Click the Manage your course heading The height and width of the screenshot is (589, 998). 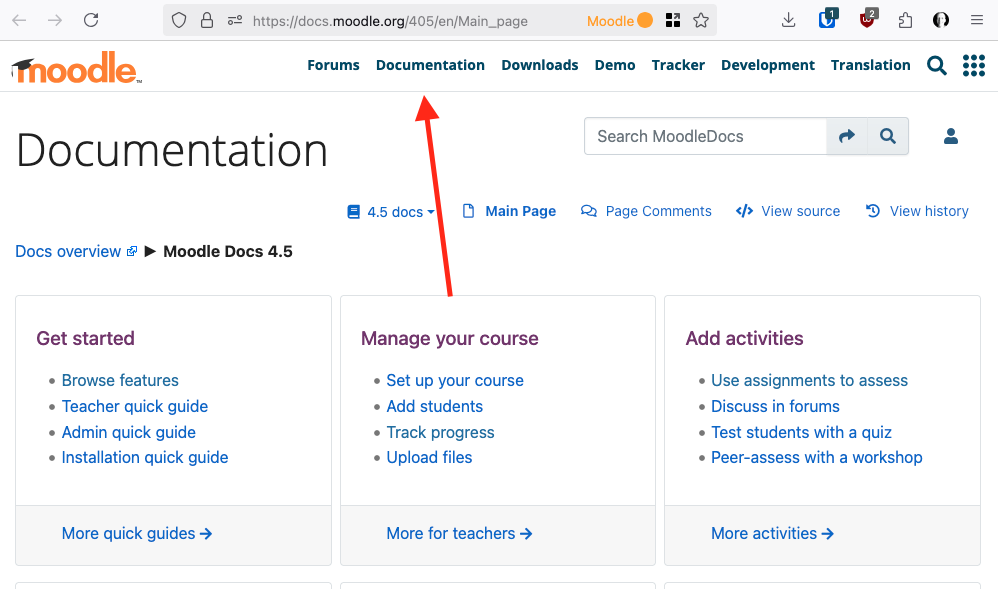tap(450, 338)
